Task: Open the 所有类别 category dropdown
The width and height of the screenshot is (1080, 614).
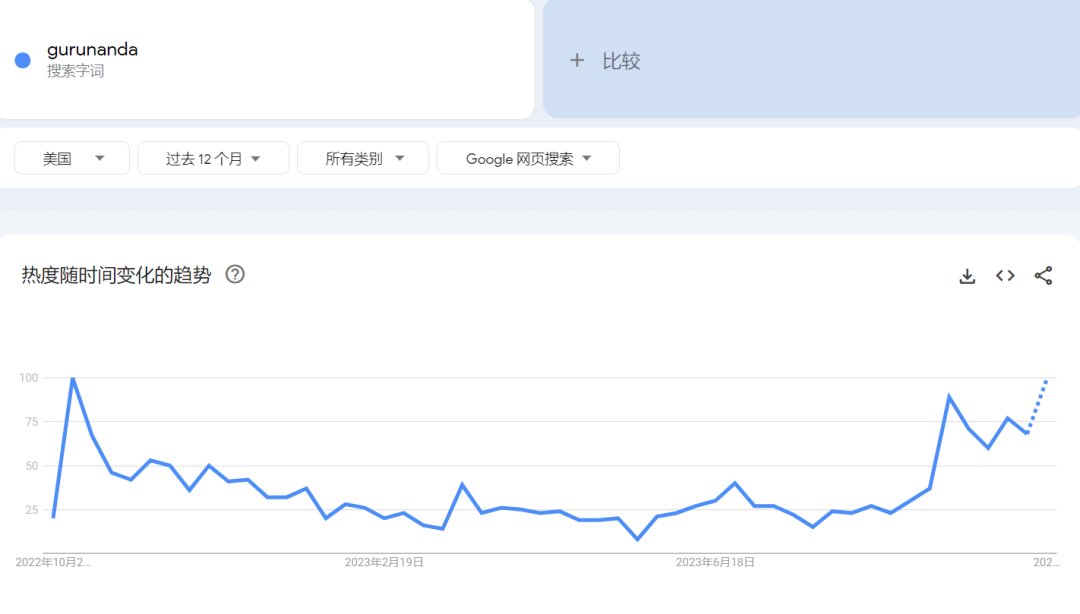Action: 363,158
